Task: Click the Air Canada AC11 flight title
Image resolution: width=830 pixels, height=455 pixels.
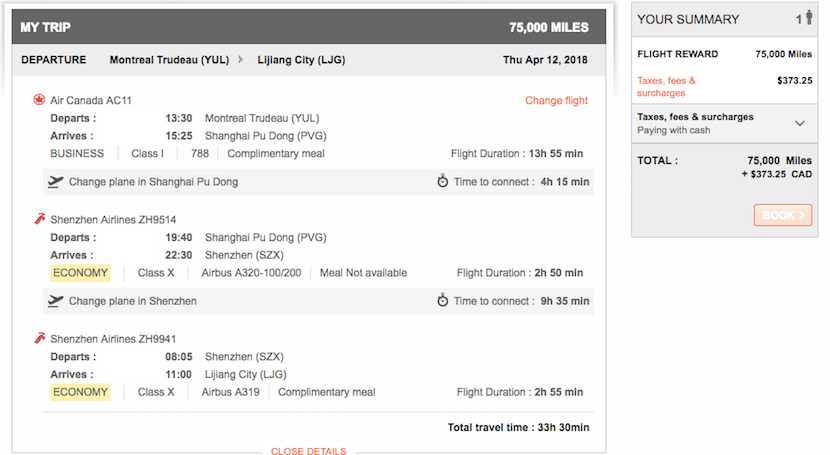Action: pos(91,100)
